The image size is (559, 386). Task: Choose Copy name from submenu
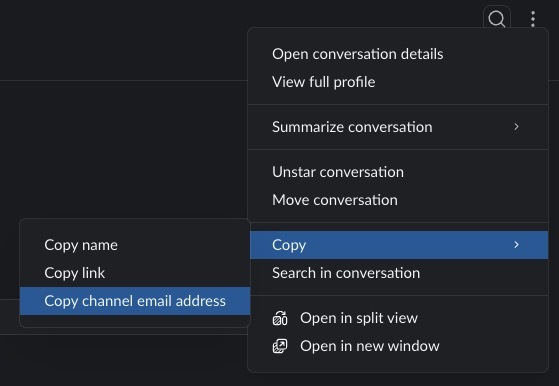[135, 245]
